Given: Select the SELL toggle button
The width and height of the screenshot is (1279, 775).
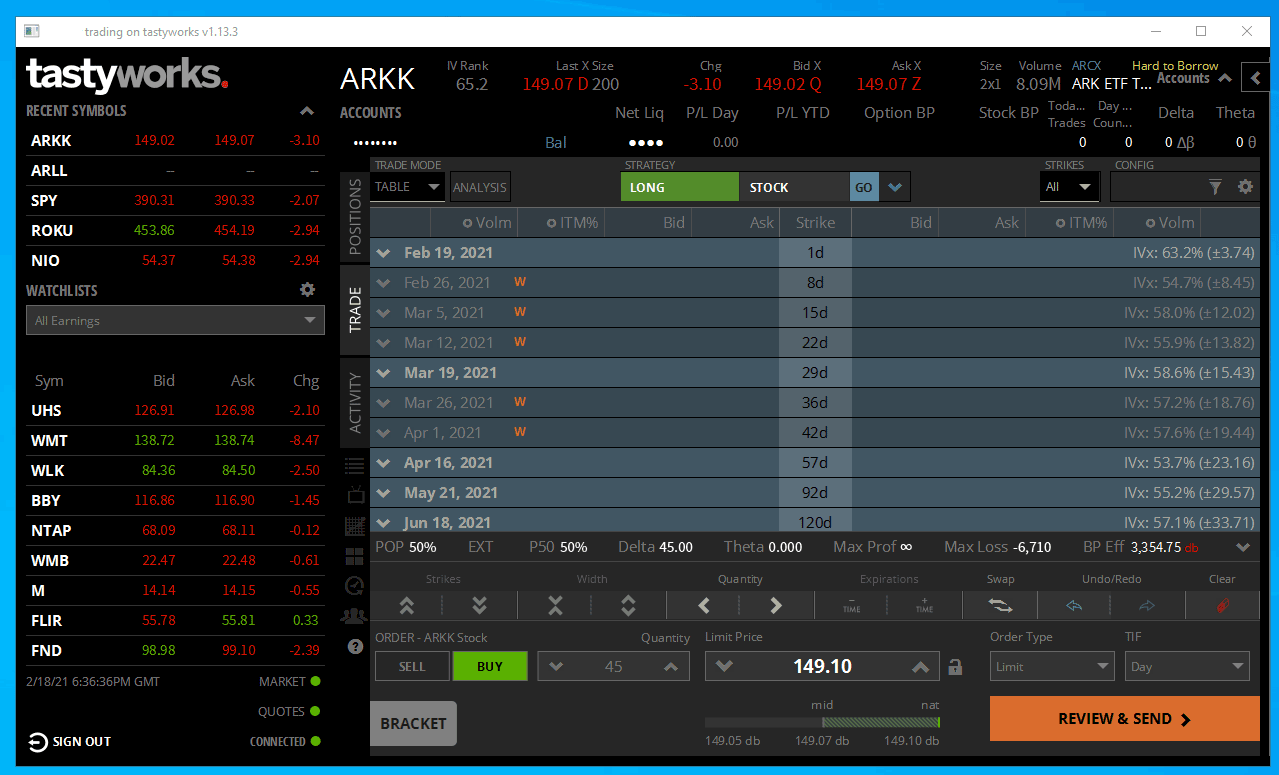Looking at the screenshot, I should [x=412, y=666].
